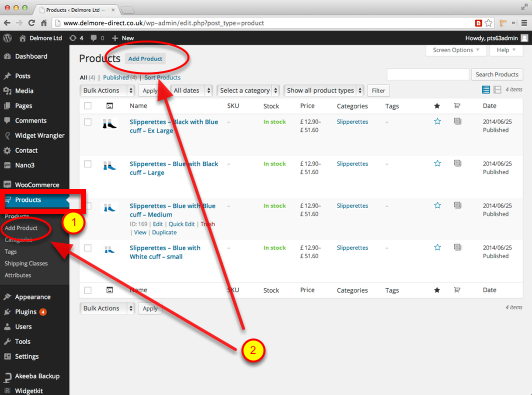Expand the Select a category dropdown

(248, 91)
